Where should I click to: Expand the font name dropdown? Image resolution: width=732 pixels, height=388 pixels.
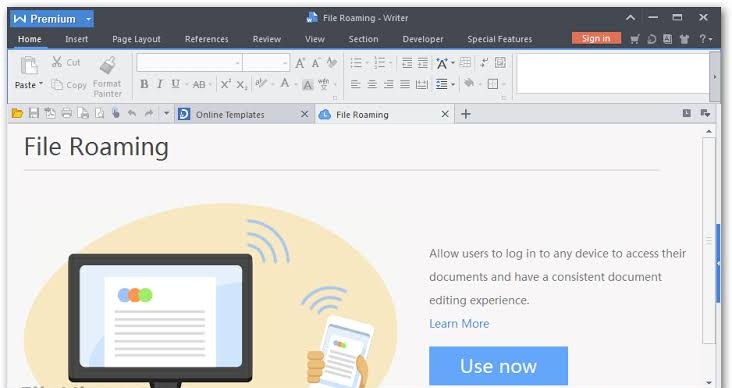(238, 63)
